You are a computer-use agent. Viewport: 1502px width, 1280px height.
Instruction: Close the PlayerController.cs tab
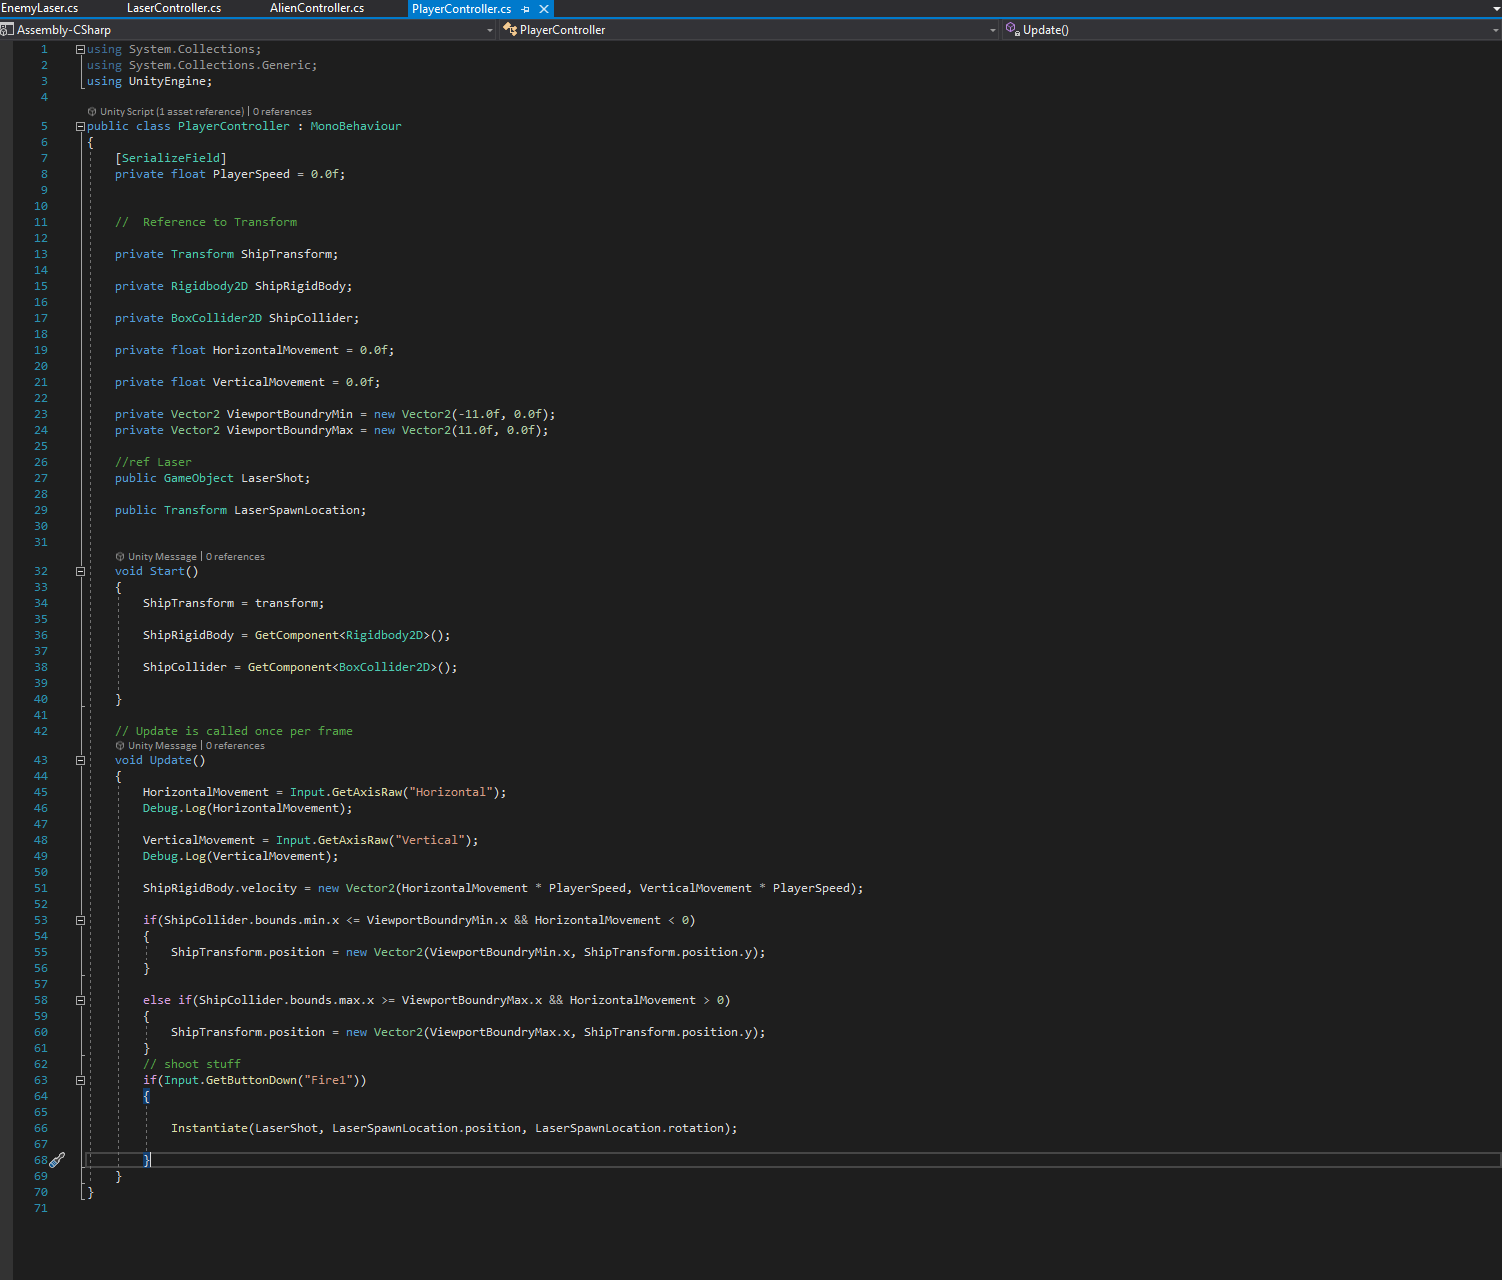(544, 9)
